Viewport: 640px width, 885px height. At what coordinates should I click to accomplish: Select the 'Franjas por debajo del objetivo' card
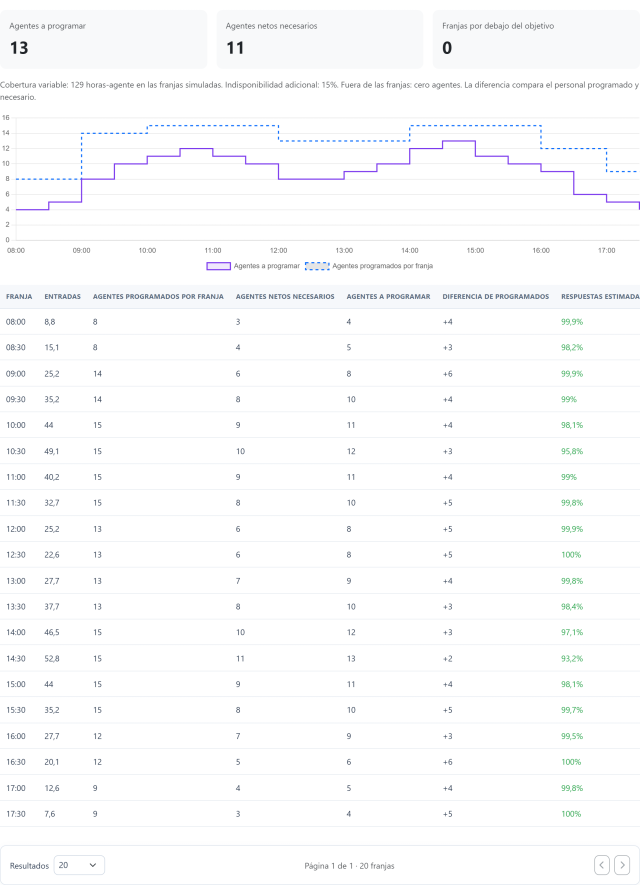536,40
